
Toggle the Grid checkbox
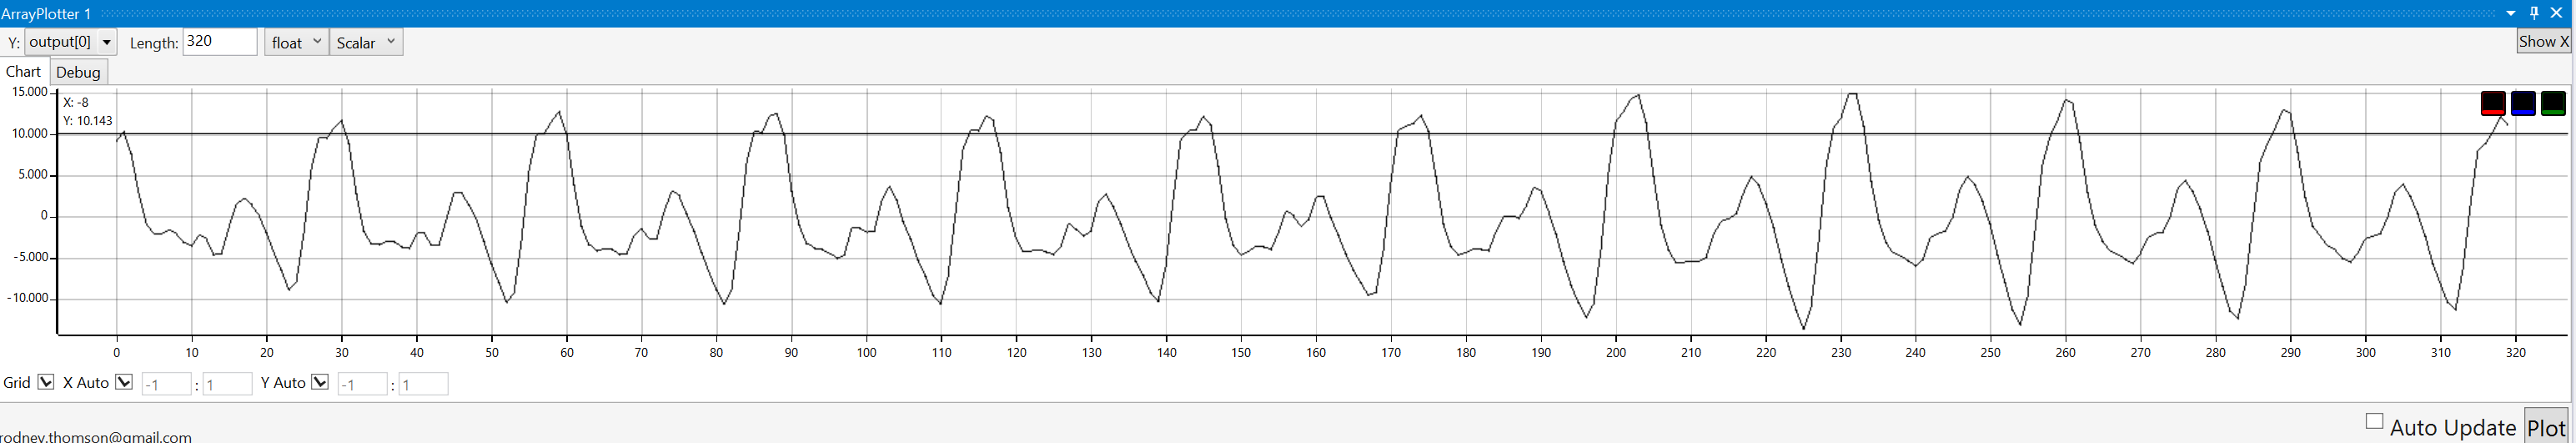[x=46, y=382]
